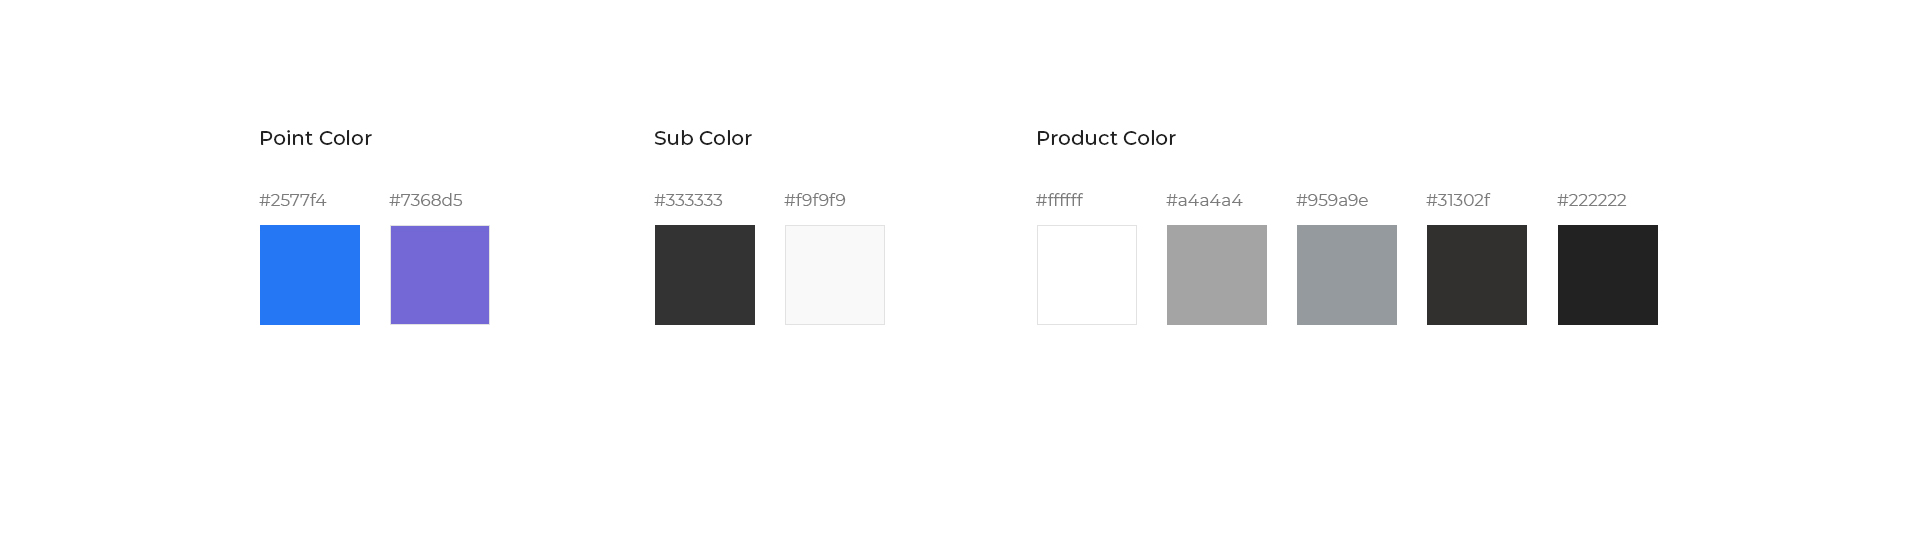Select the light #f9f9f9 swatch
The image size is (1920, 555).
(x=835, y=275)
